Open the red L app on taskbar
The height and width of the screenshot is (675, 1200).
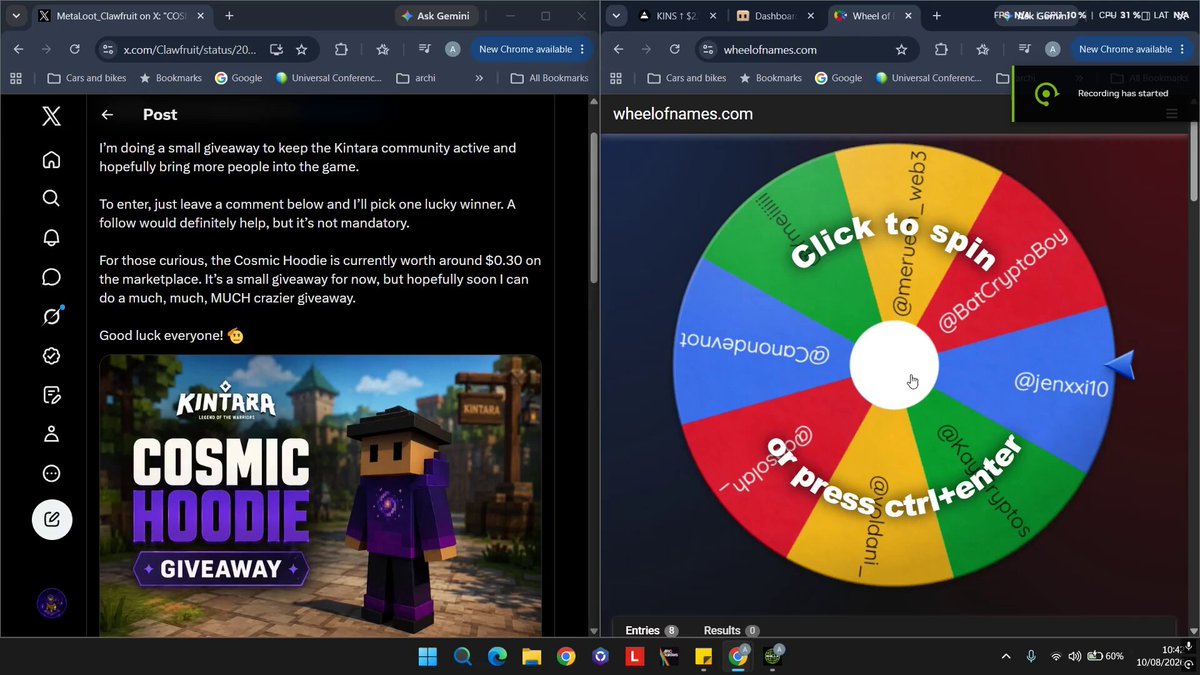pos(634,656)
